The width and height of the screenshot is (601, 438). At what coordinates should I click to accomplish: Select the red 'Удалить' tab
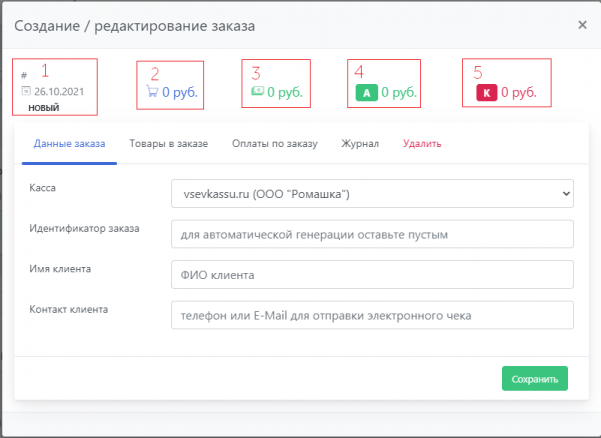click(x=422, y=144)
